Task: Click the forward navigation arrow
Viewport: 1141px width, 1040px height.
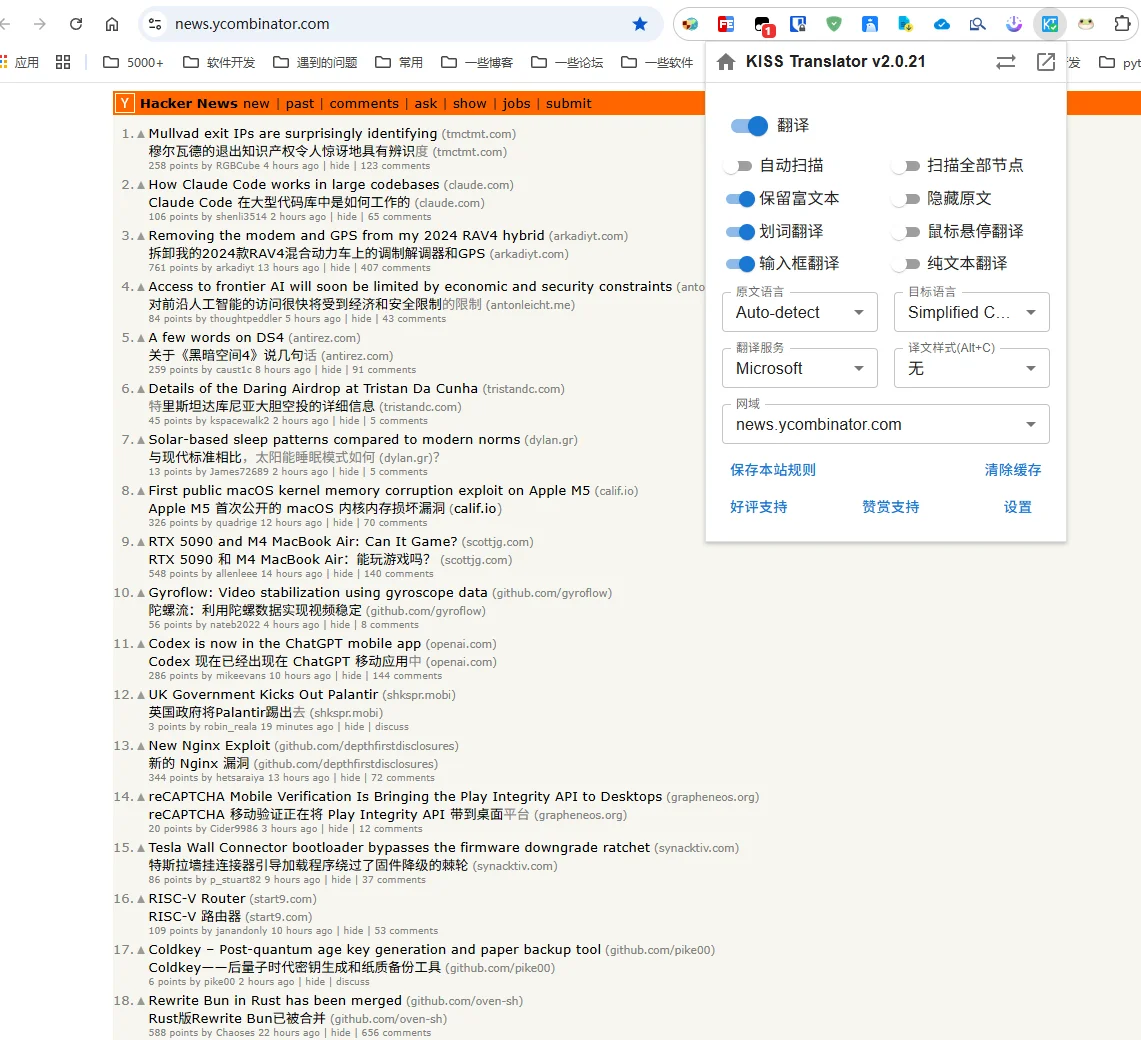Action: pos(40,24)
